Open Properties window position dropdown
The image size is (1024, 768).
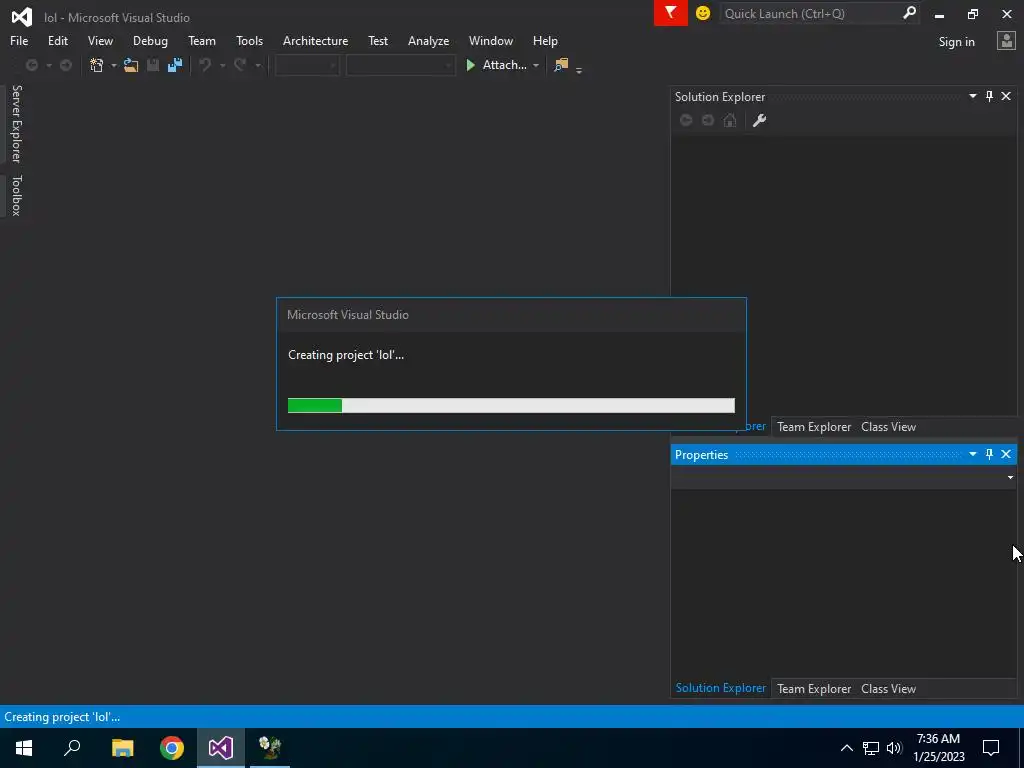(x=972, y=454)
